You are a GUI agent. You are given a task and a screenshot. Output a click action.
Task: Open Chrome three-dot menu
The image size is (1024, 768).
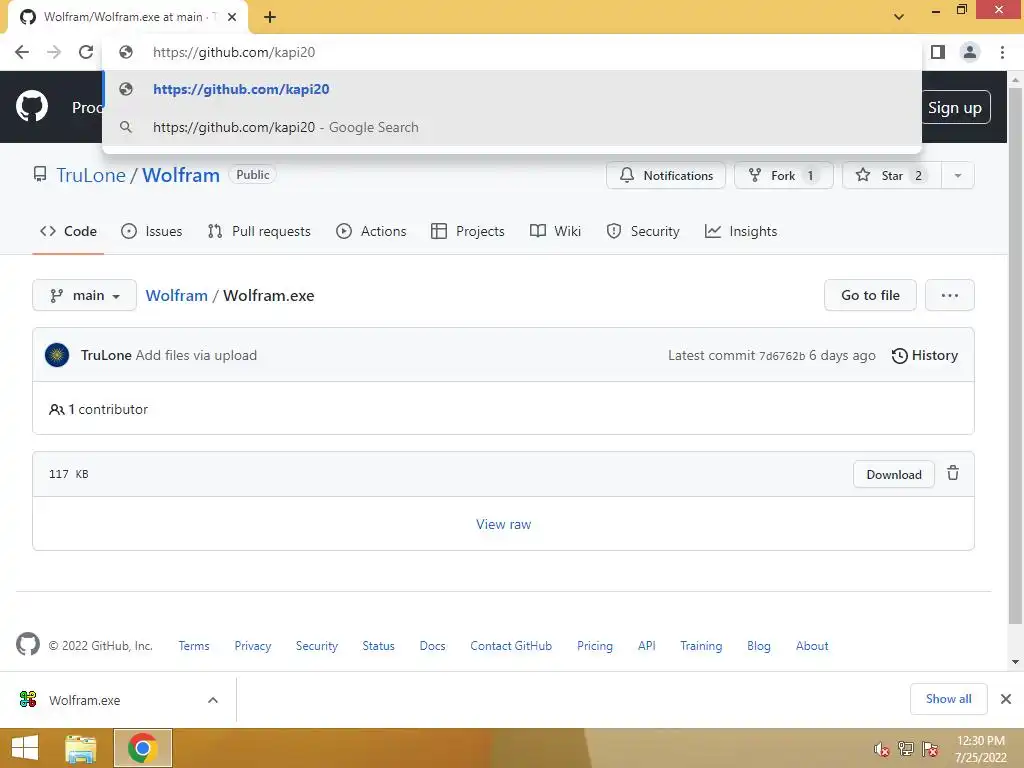coord(1002,52)
